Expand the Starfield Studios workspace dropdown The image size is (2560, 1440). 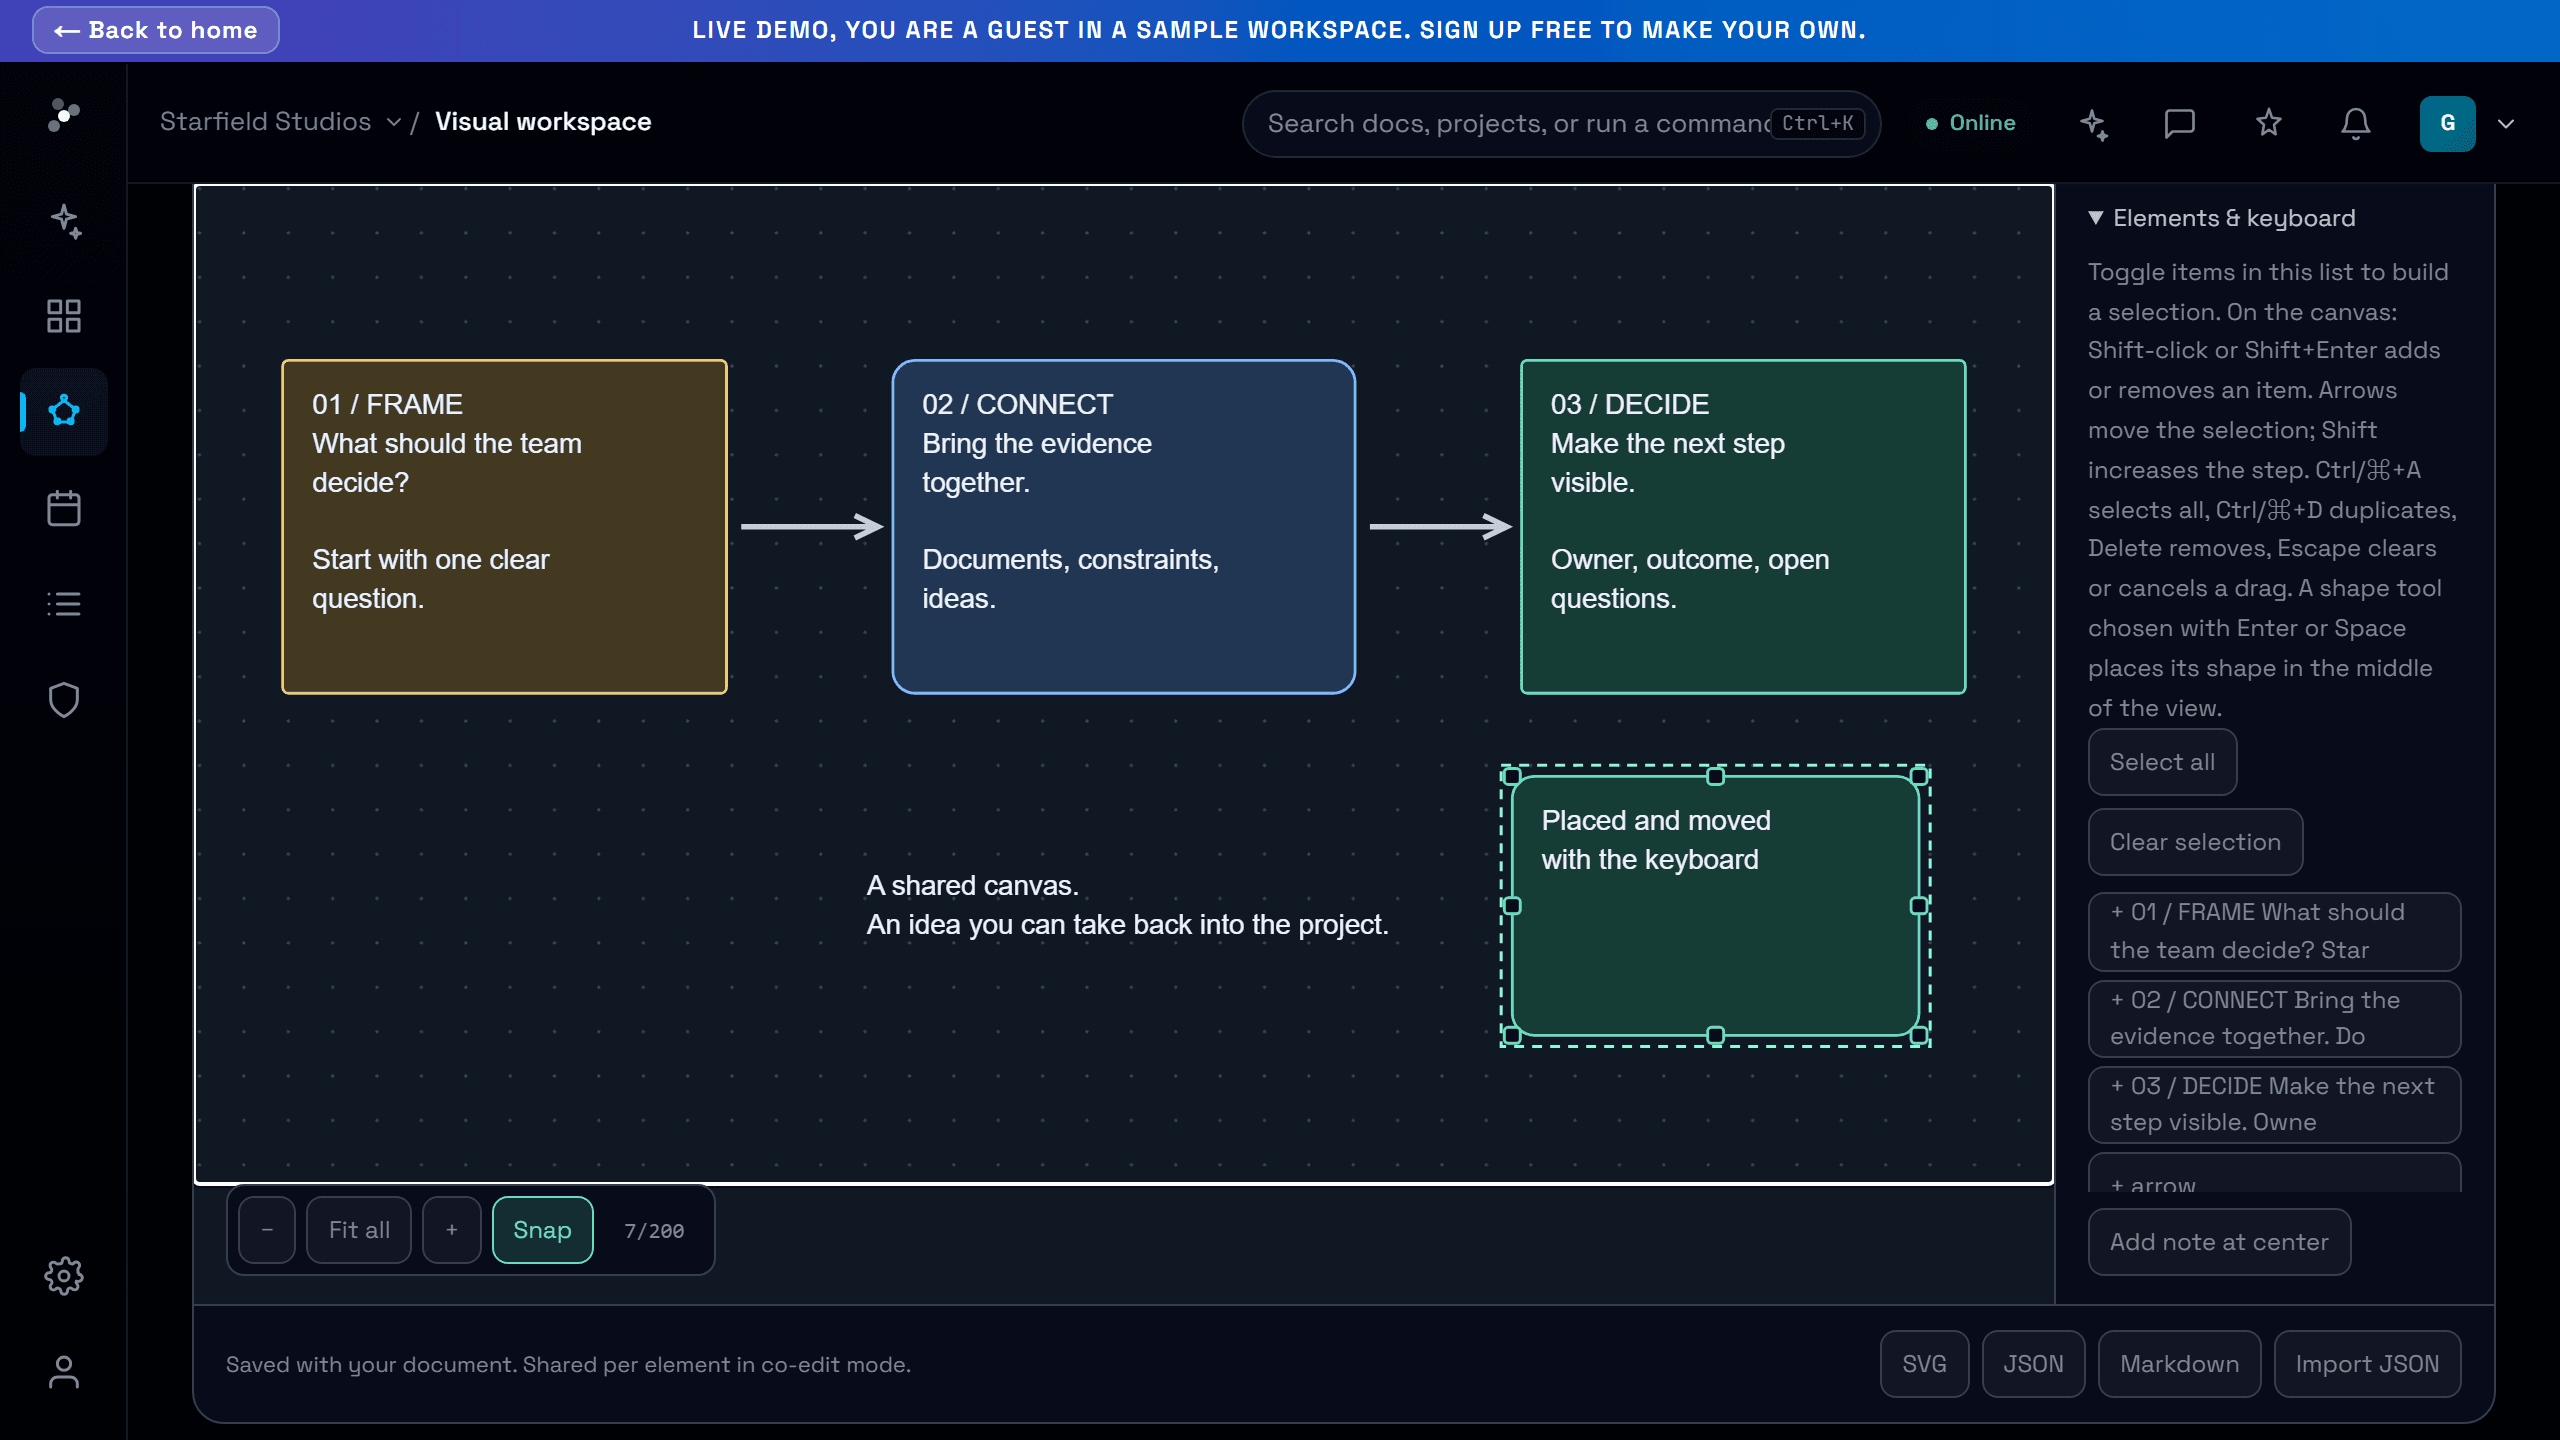coord(281,122)
